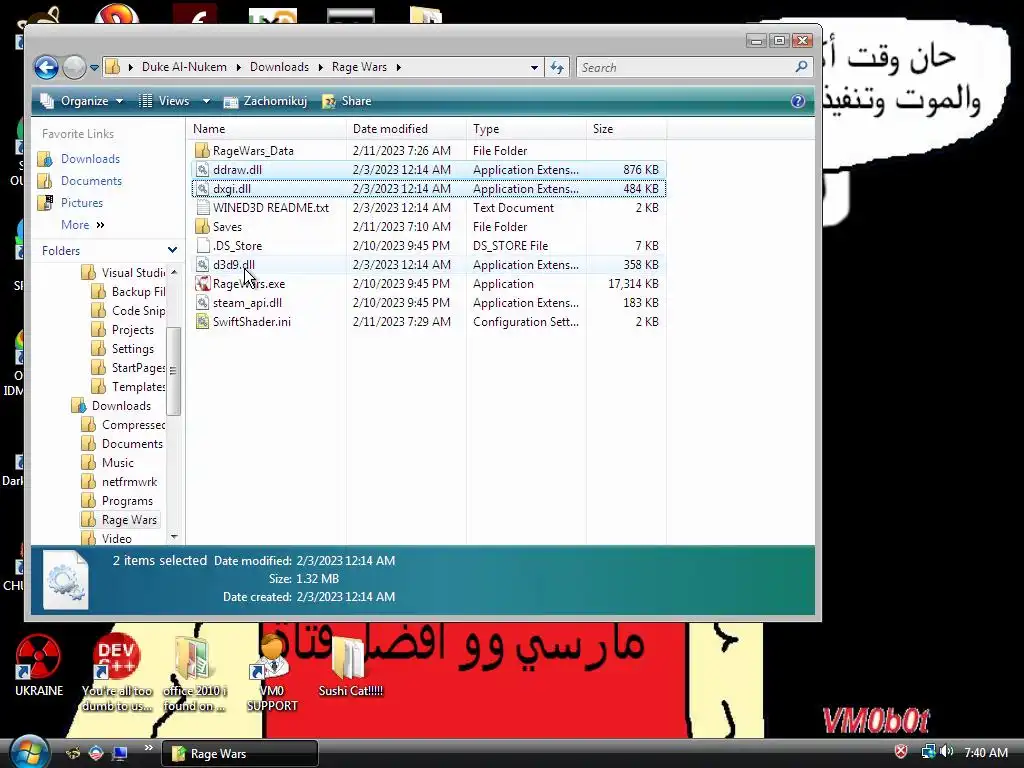
Task: Open the recent pages dropdown arrow
Action: (x=94, y=67)
